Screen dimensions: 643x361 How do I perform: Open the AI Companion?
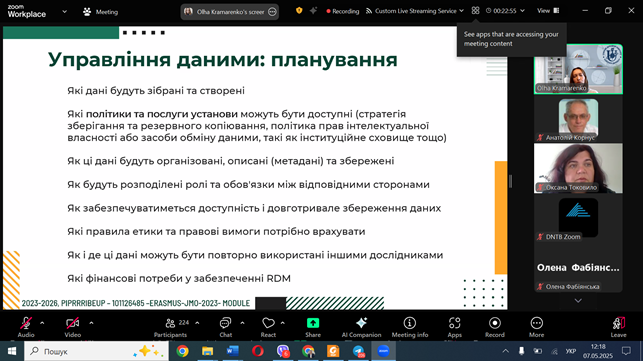(361, 327)
